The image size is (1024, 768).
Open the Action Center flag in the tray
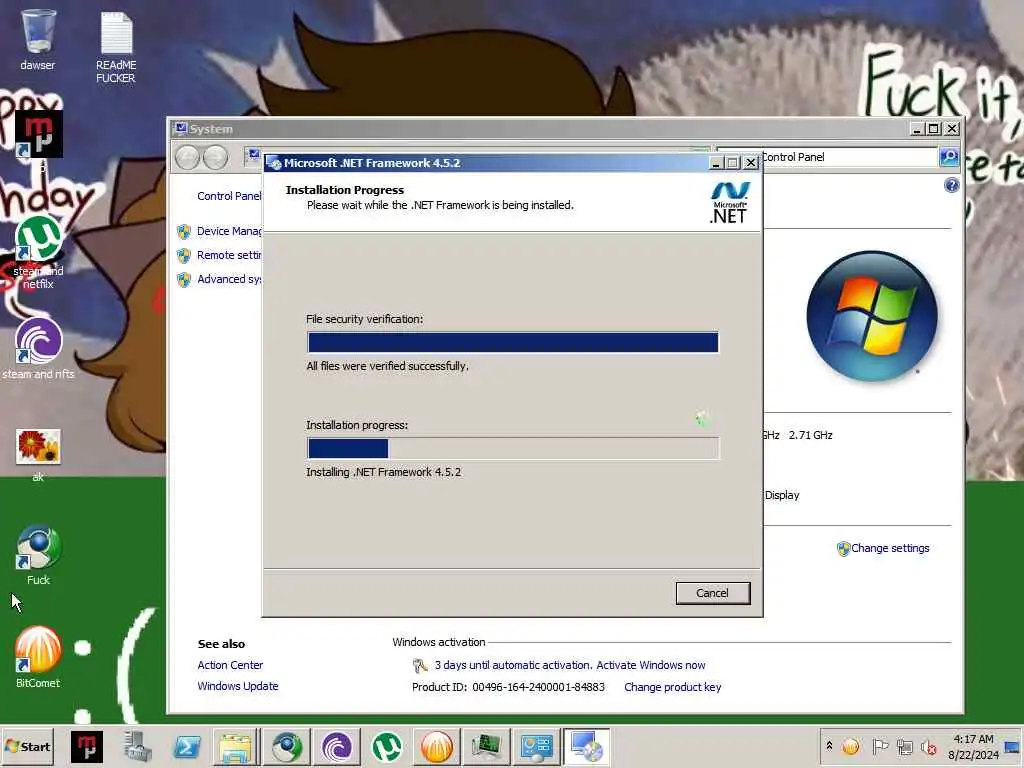(880, 746)
